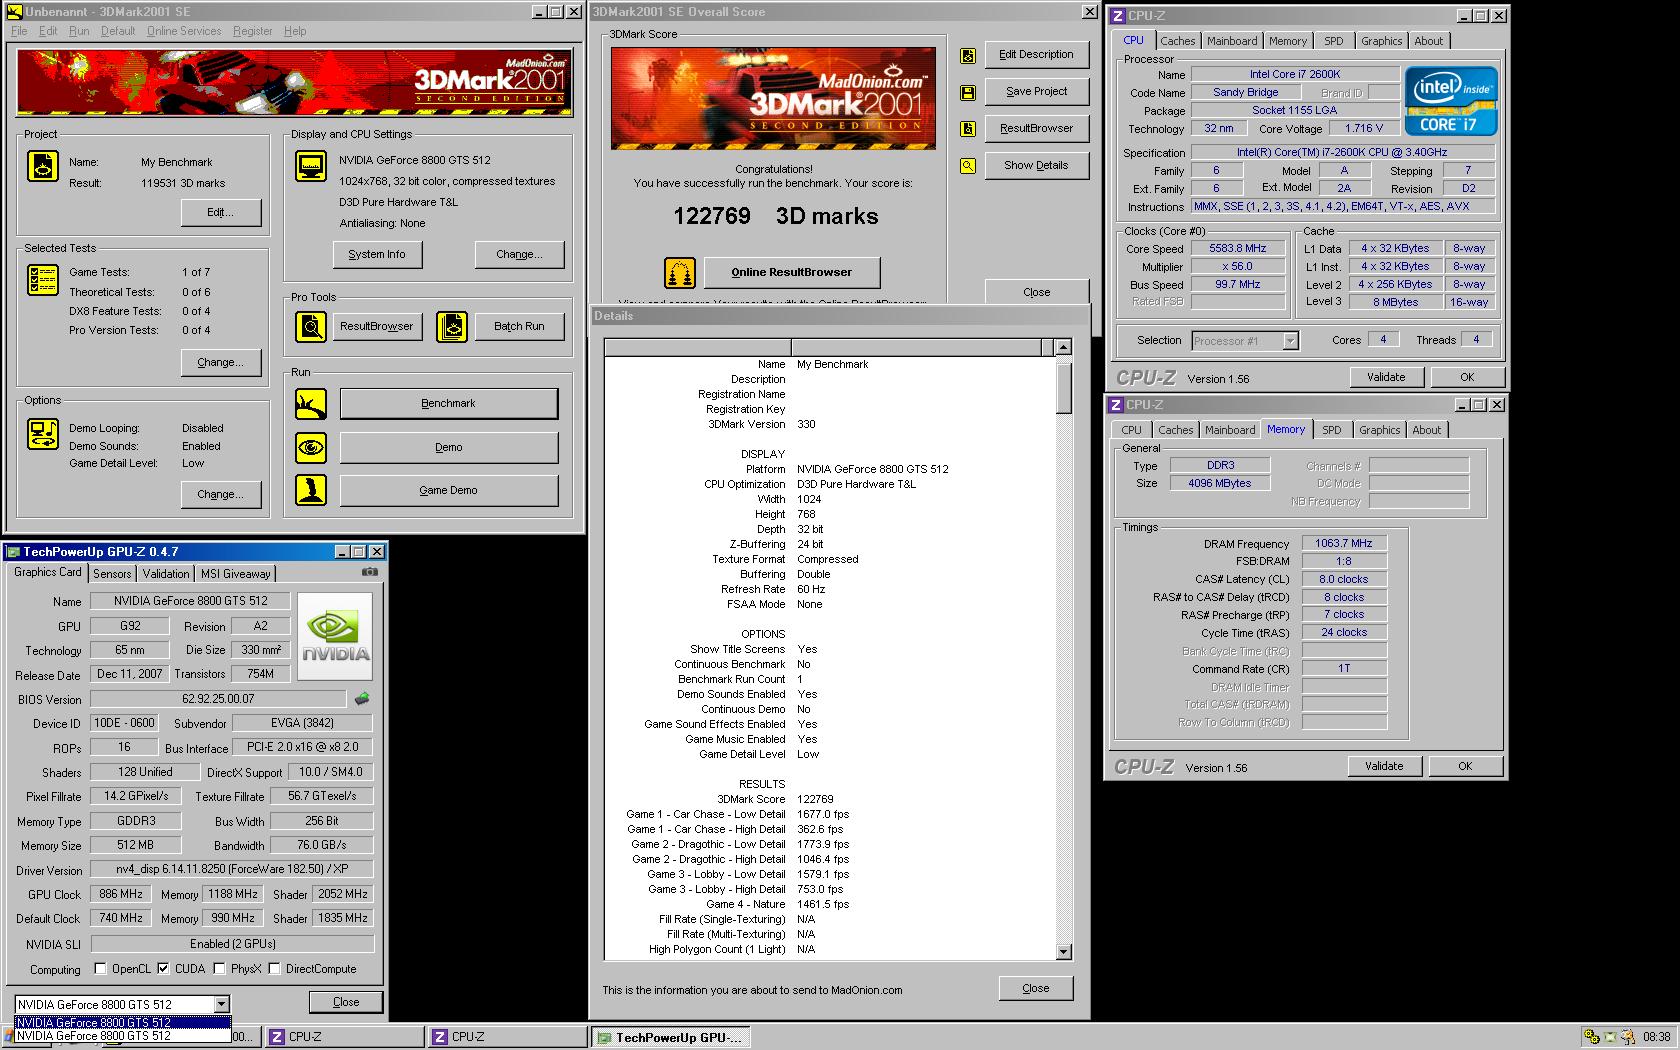
Task: Click the Demo eye icon
Action: click(x=311, y=448)
